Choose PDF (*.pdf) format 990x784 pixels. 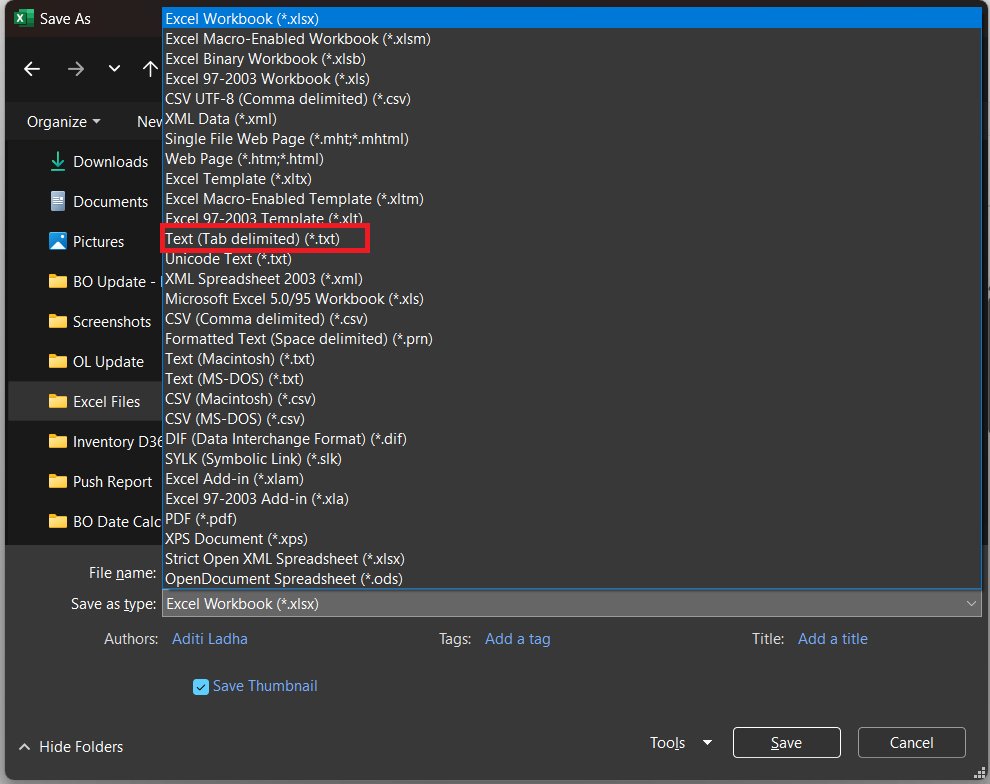click(571, 519)
